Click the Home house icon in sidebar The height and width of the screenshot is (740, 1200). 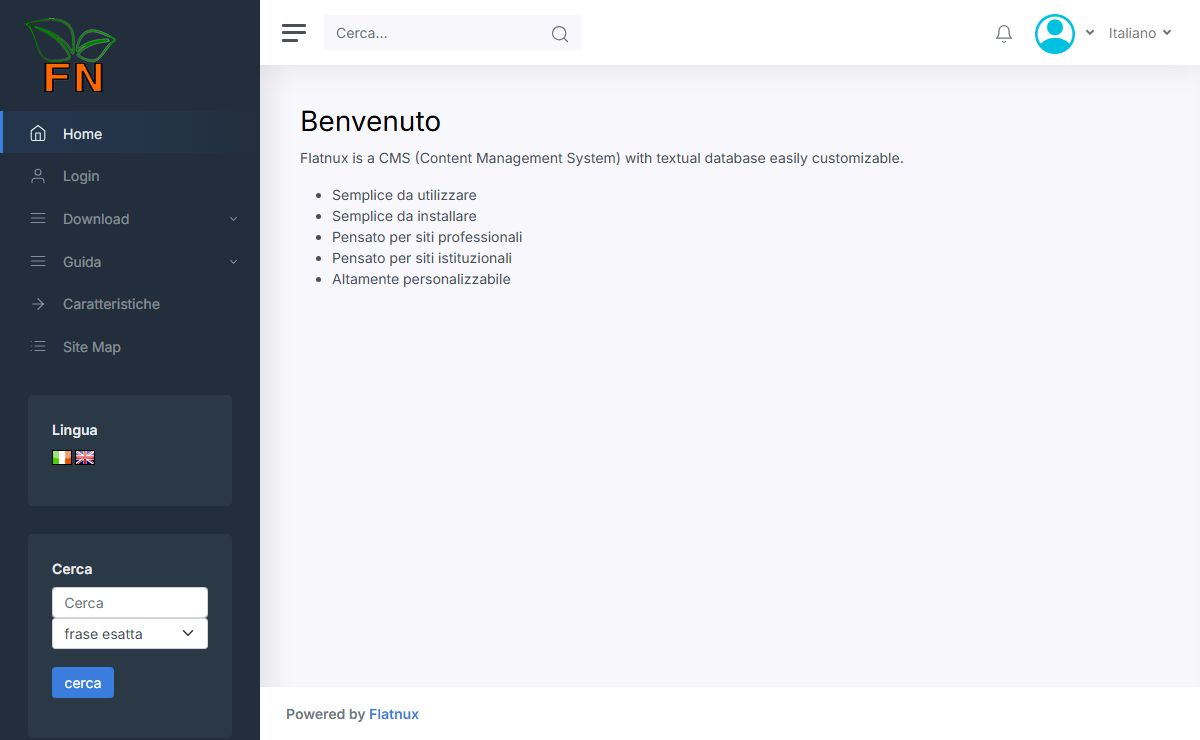pos(38,133)
